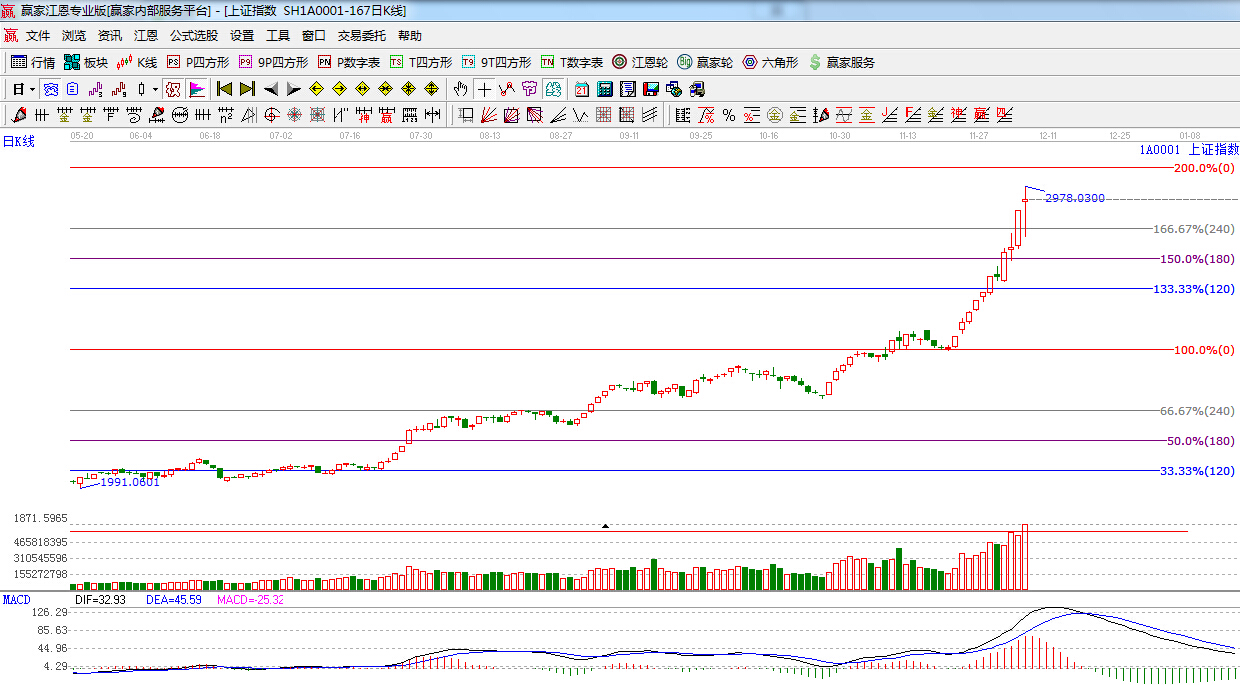The height and width of the screenshot is (685, 1240).
Task: Open the 六角形 hexagon chart tool
Action: coord(770,62)
